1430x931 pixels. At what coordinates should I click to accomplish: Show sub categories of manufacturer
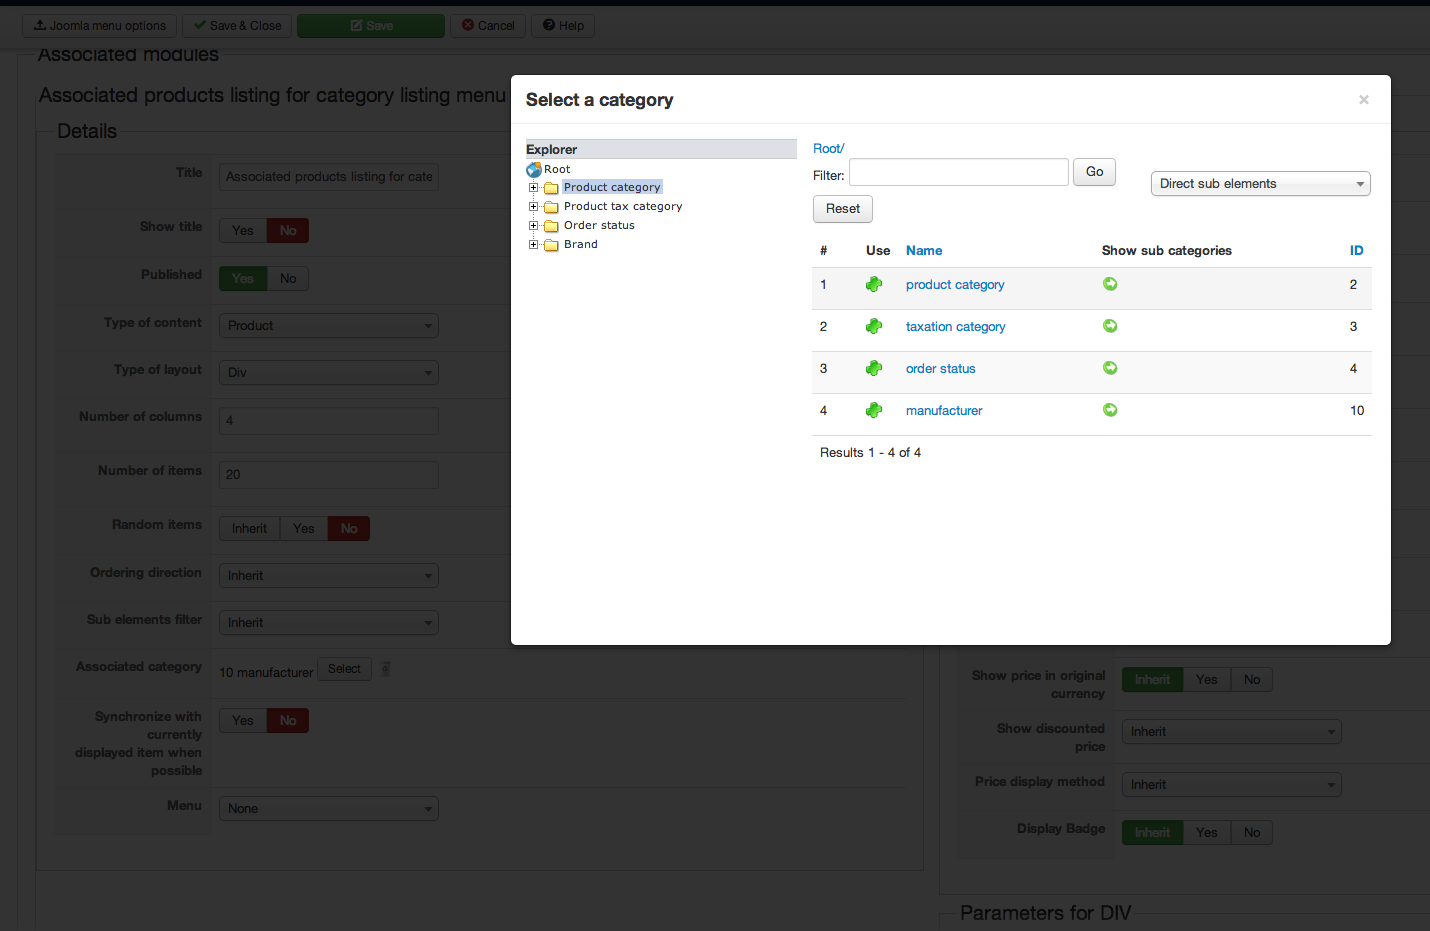(x=1110, y=411)
